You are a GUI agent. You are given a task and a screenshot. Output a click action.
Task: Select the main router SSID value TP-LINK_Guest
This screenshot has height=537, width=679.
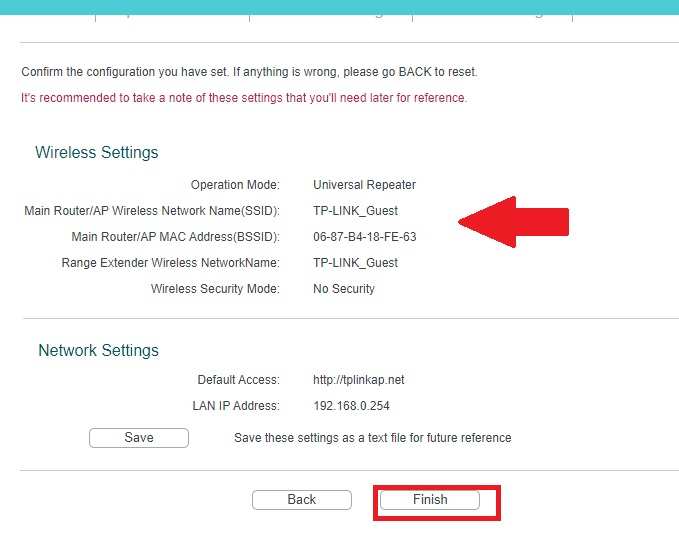[356, 211]
